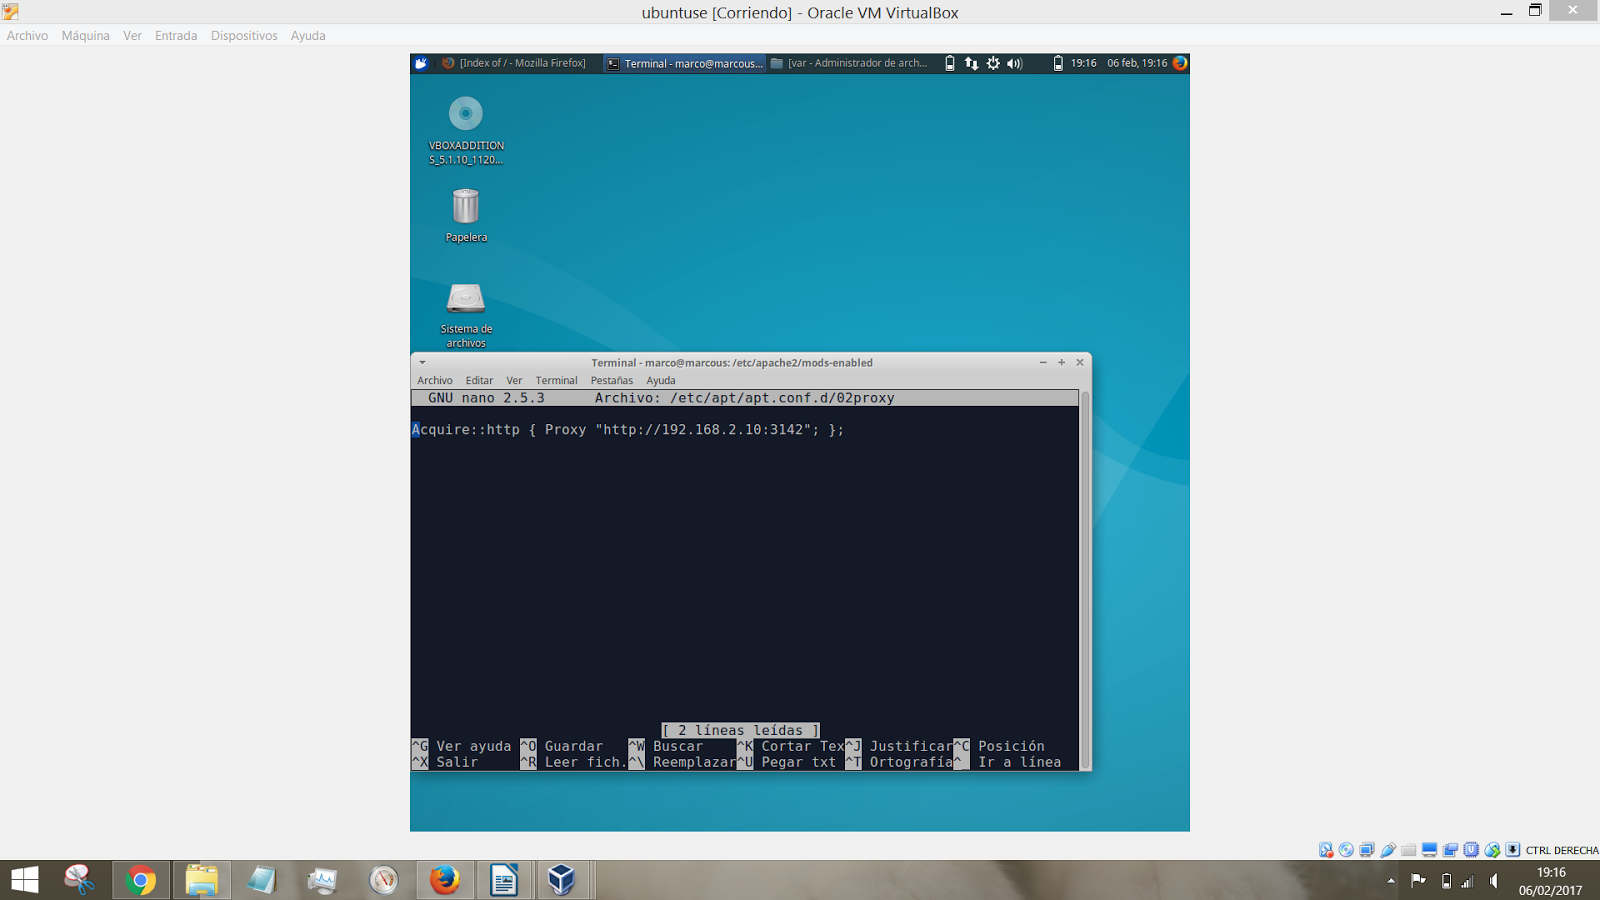
Task: Open the Snipping Tool taskbar icon
Action: coord(79,880)
